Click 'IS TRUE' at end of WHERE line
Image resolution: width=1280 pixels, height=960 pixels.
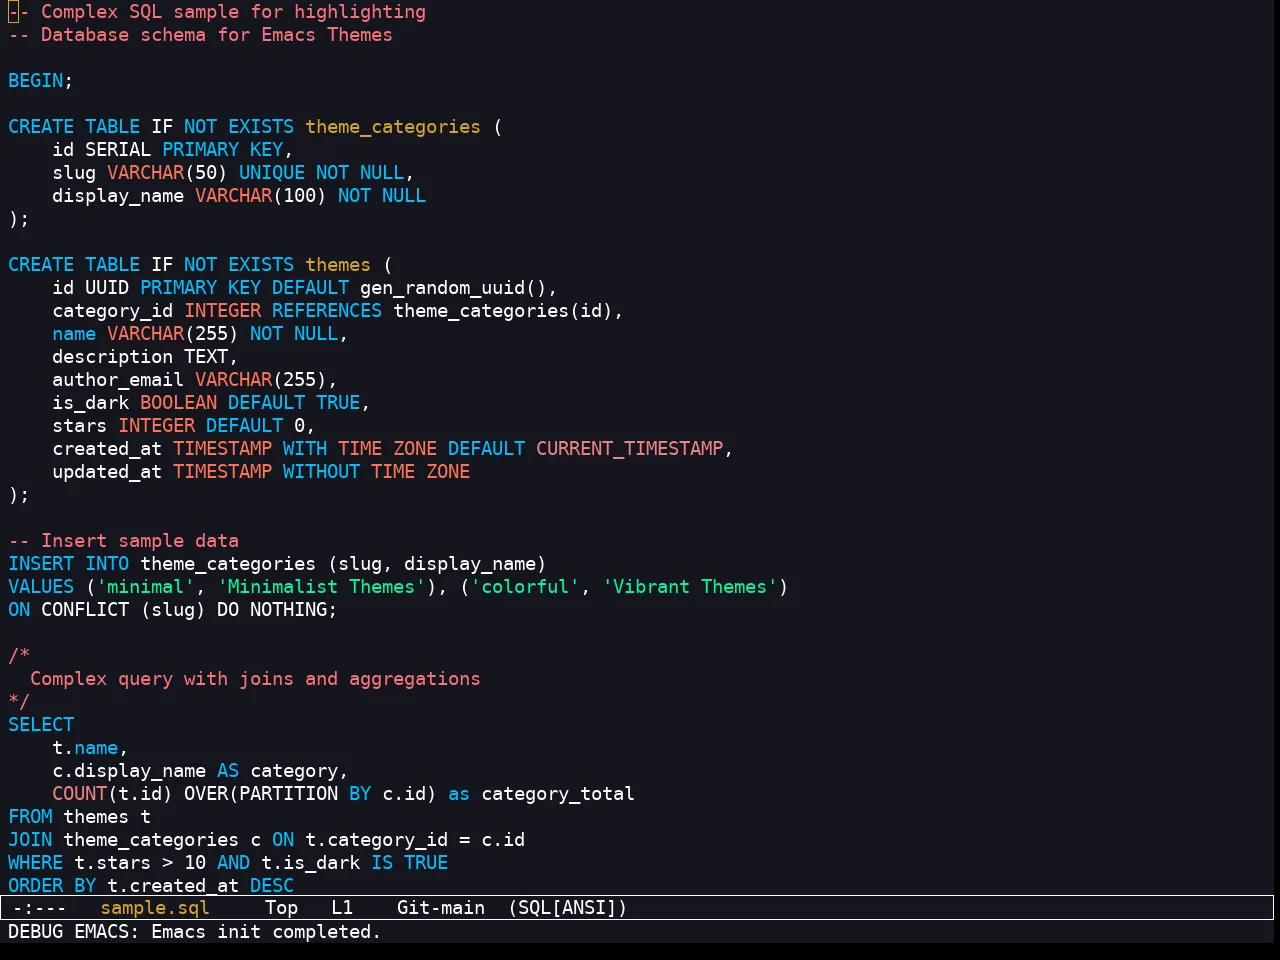click(x=410, y=863)
